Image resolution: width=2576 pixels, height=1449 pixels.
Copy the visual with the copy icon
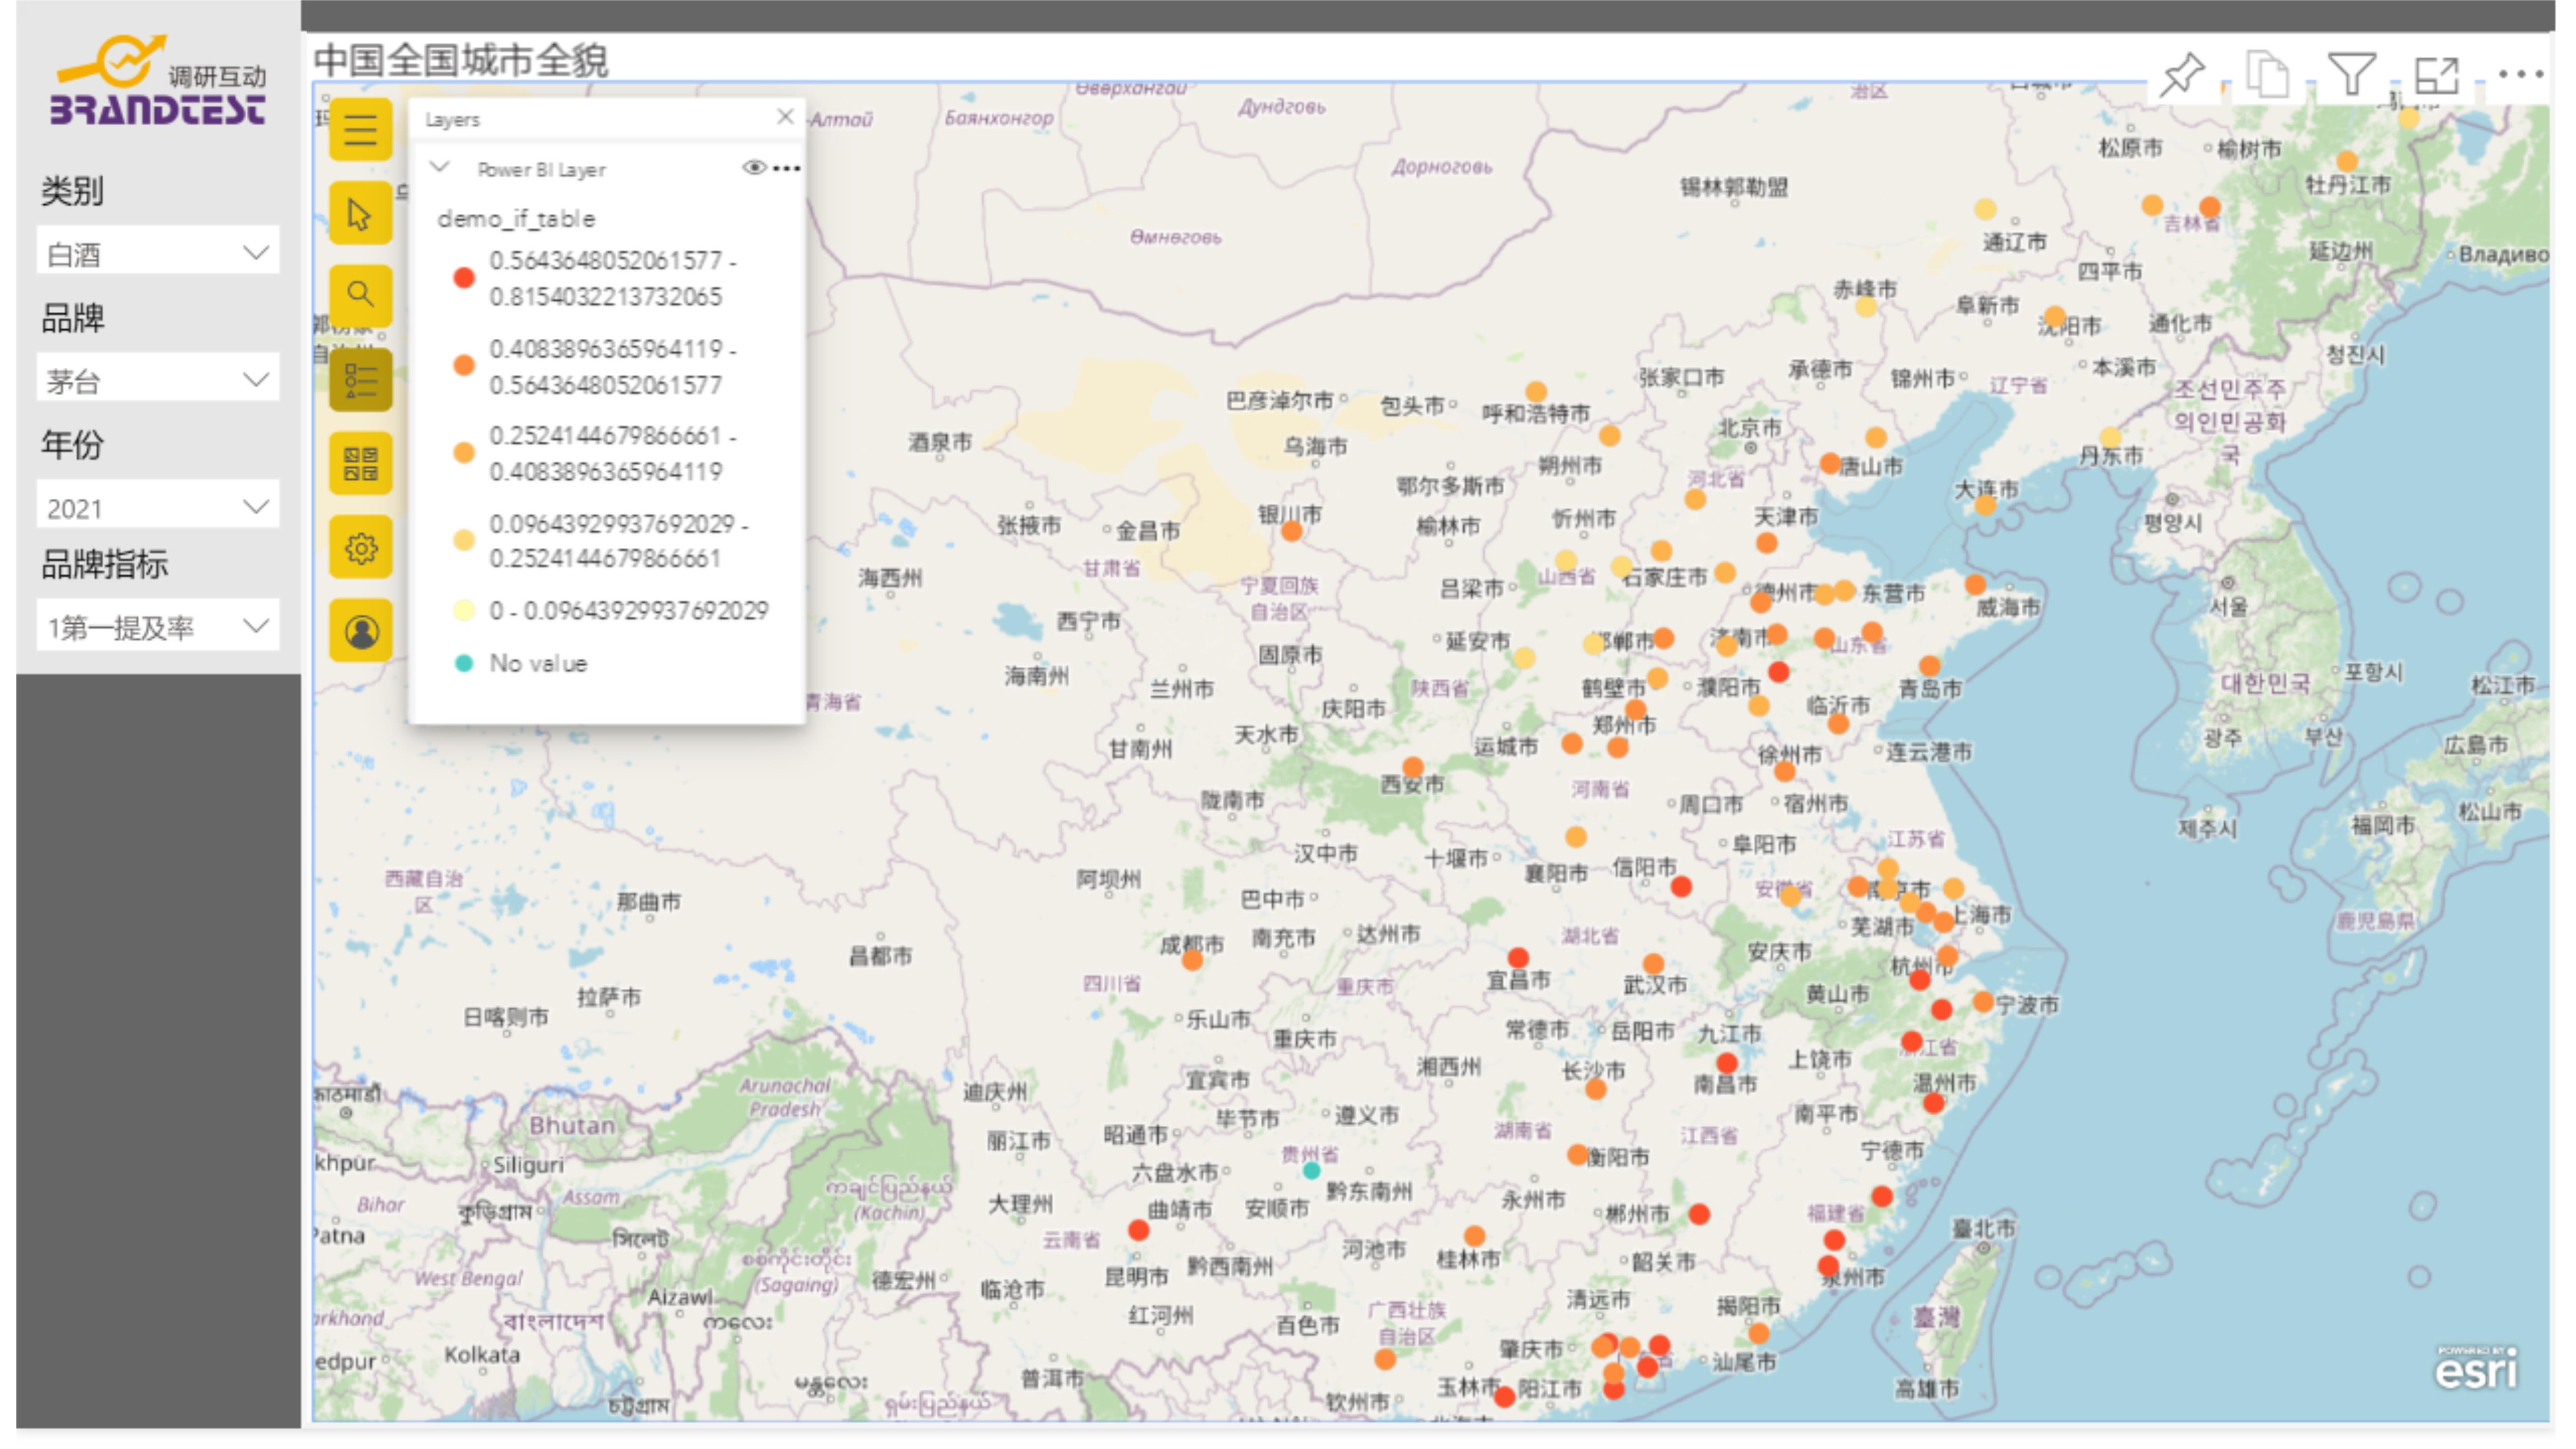click(2267, 74)
